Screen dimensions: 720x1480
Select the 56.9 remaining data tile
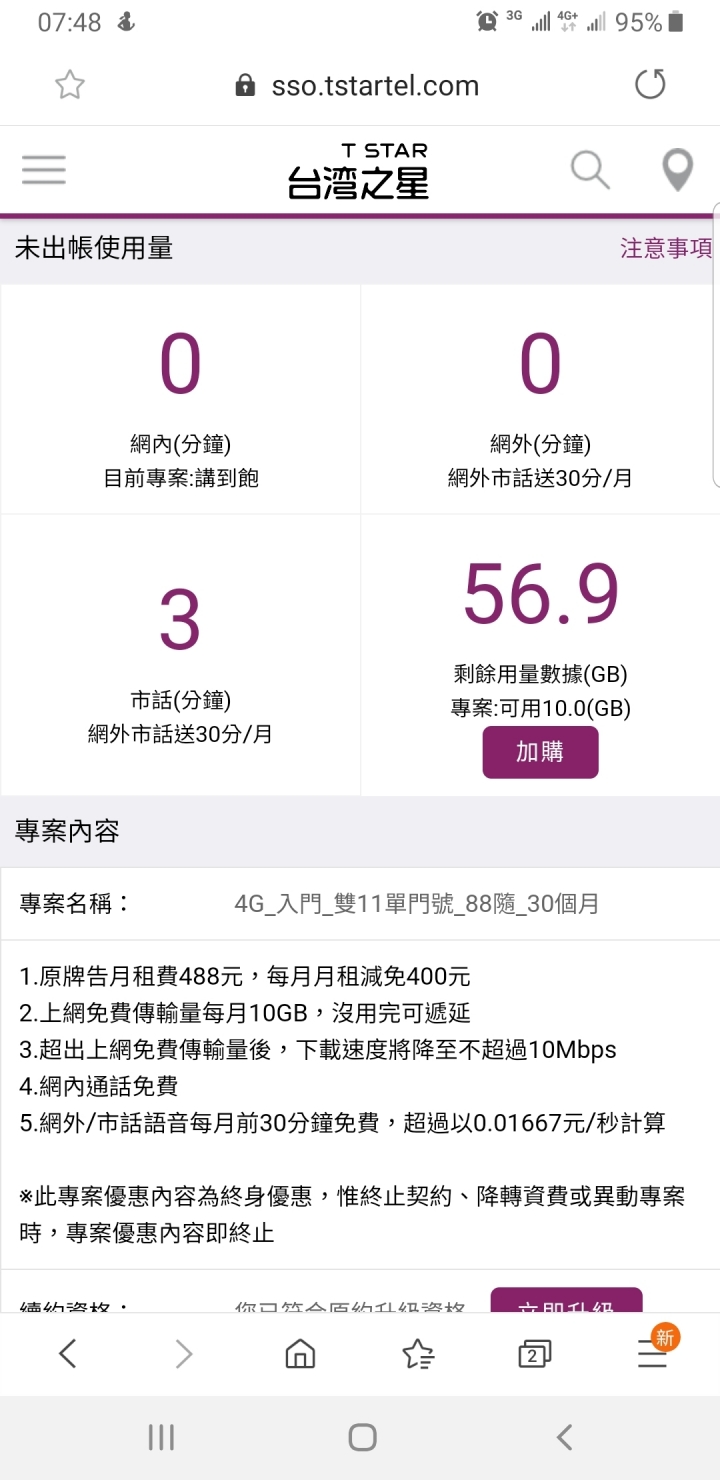540,620
